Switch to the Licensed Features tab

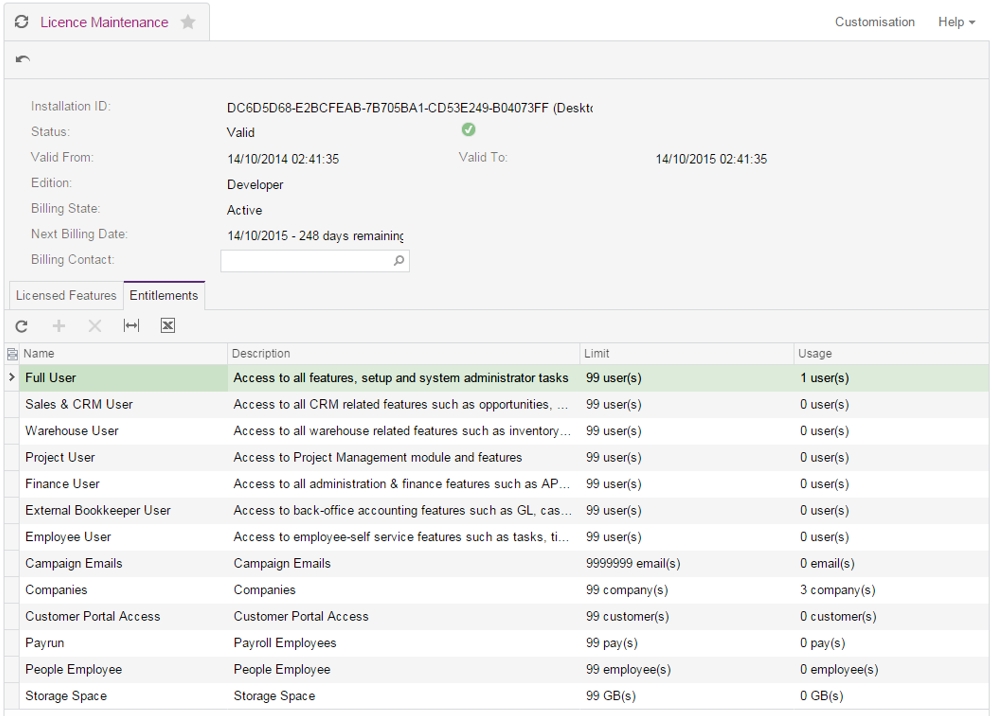[66, 296]
